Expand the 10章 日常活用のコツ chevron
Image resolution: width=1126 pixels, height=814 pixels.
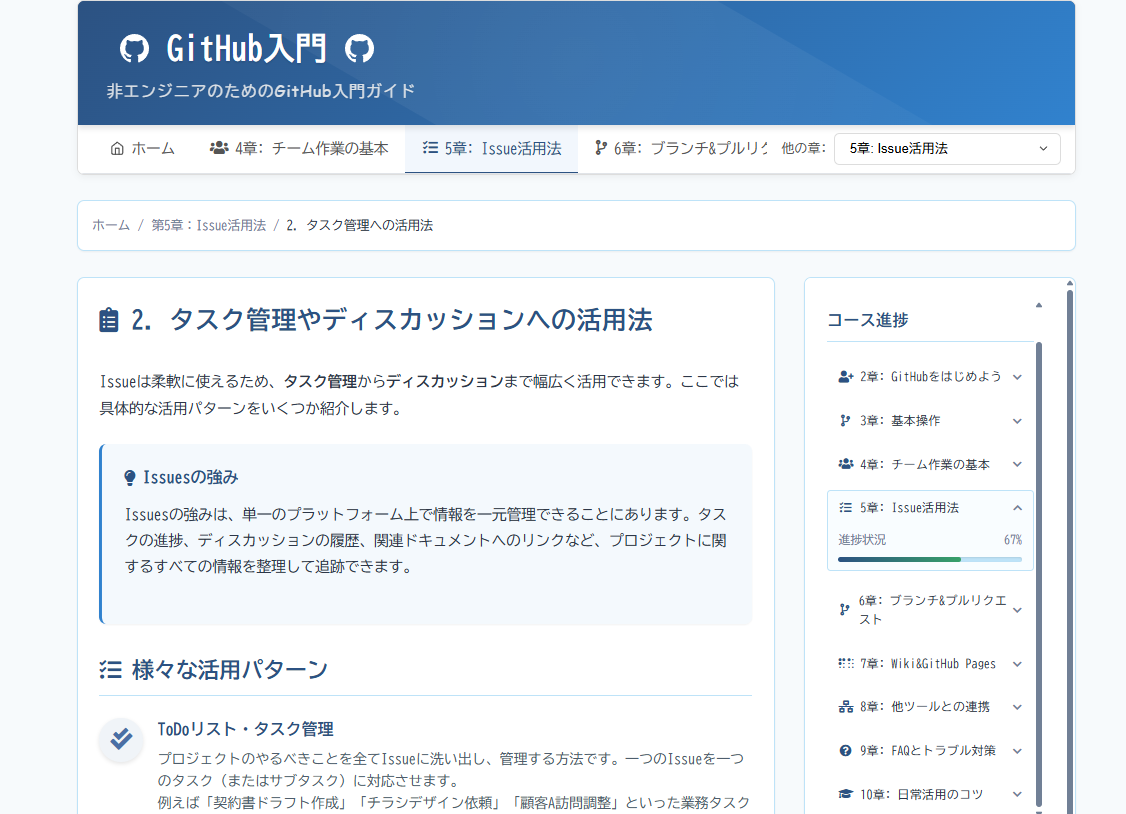tap(1018, 795)
